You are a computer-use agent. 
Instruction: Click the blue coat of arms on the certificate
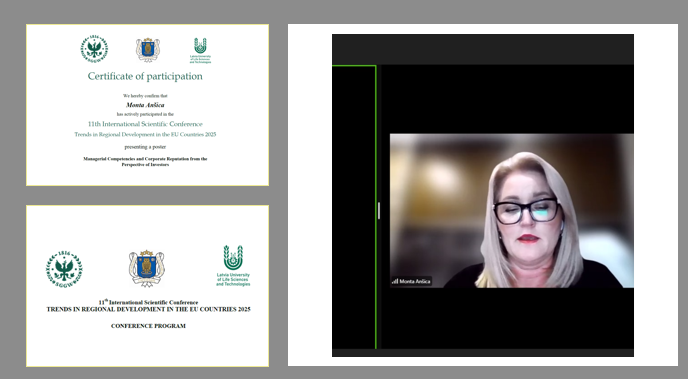[x=148, y=50]
